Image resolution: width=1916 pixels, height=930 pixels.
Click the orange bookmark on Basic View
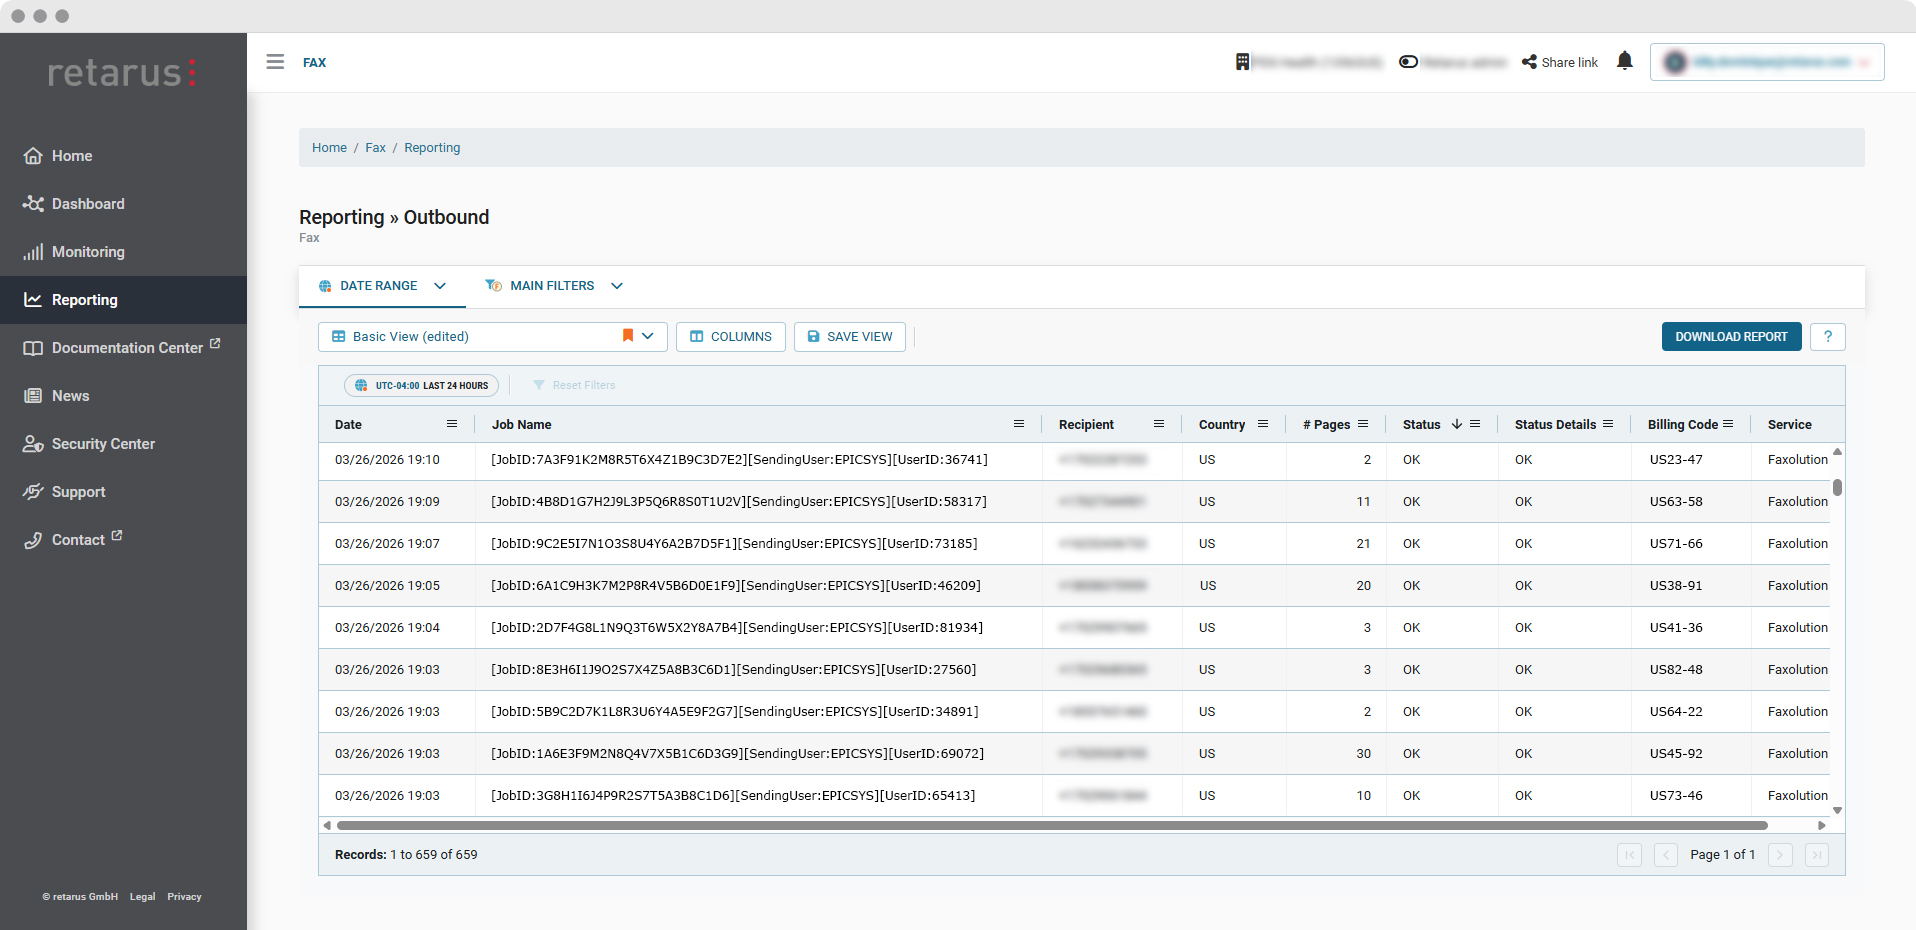628,336
